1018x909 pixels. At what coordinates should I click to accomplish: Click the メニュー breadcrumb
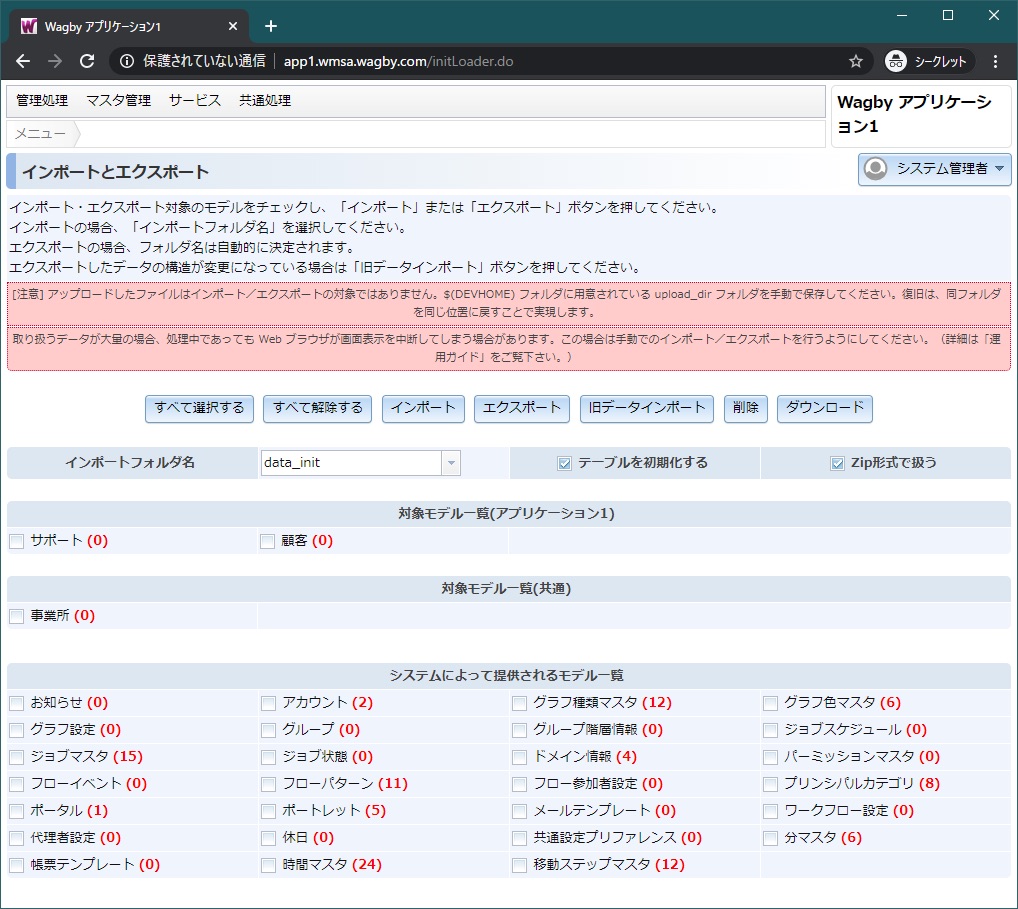[40, 134]
